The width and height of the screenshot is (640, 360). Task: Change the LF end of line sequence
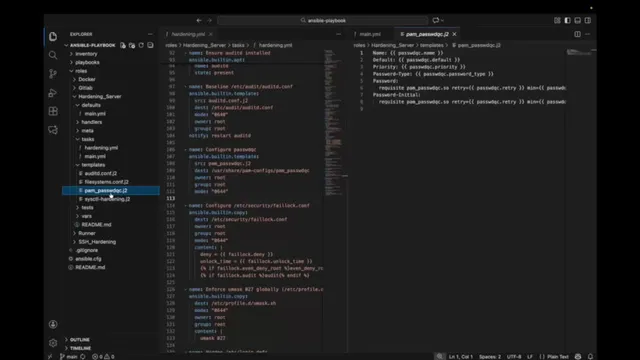pyautogui.click(x=529, y=357)
